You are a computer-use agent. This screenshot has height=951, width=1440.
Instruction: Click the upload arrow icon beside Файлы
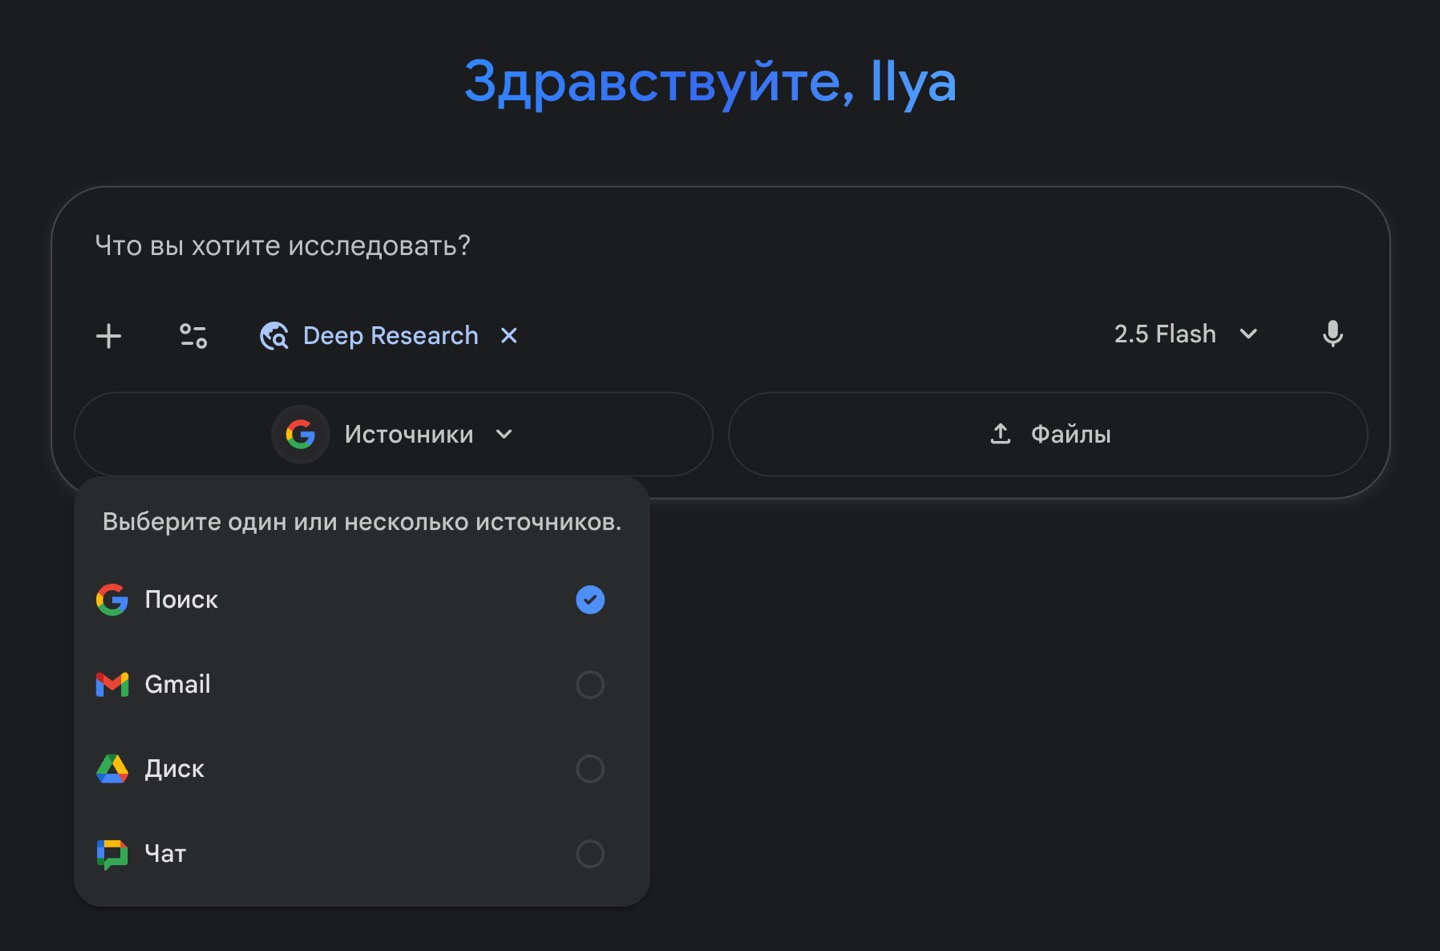(x=1000, y=434)
